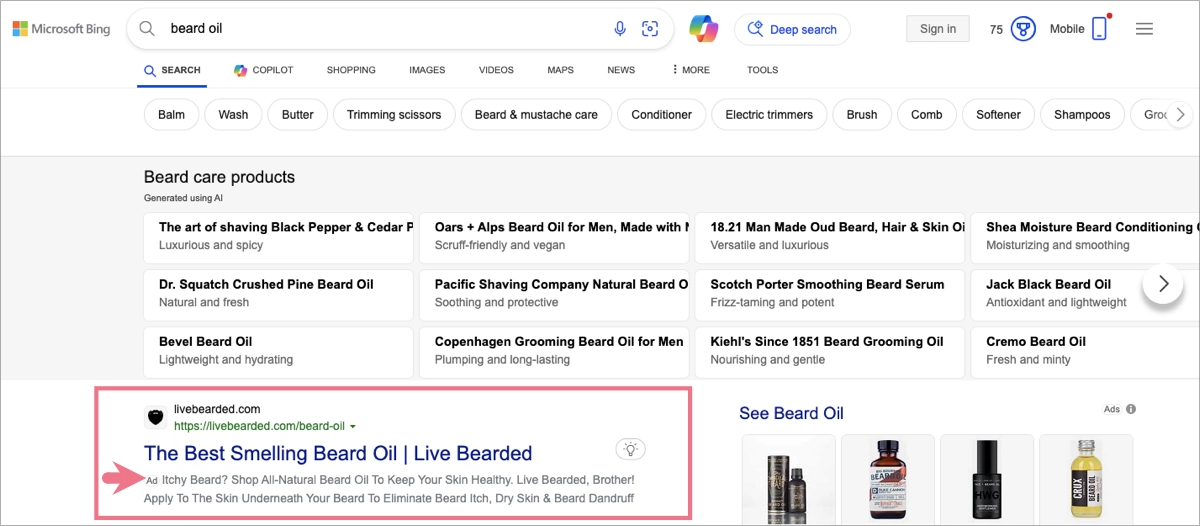The height and width of the screenshot is (526, 1200).
Task: Switch to the SHOPPING tab
Action: pos(351,70)
